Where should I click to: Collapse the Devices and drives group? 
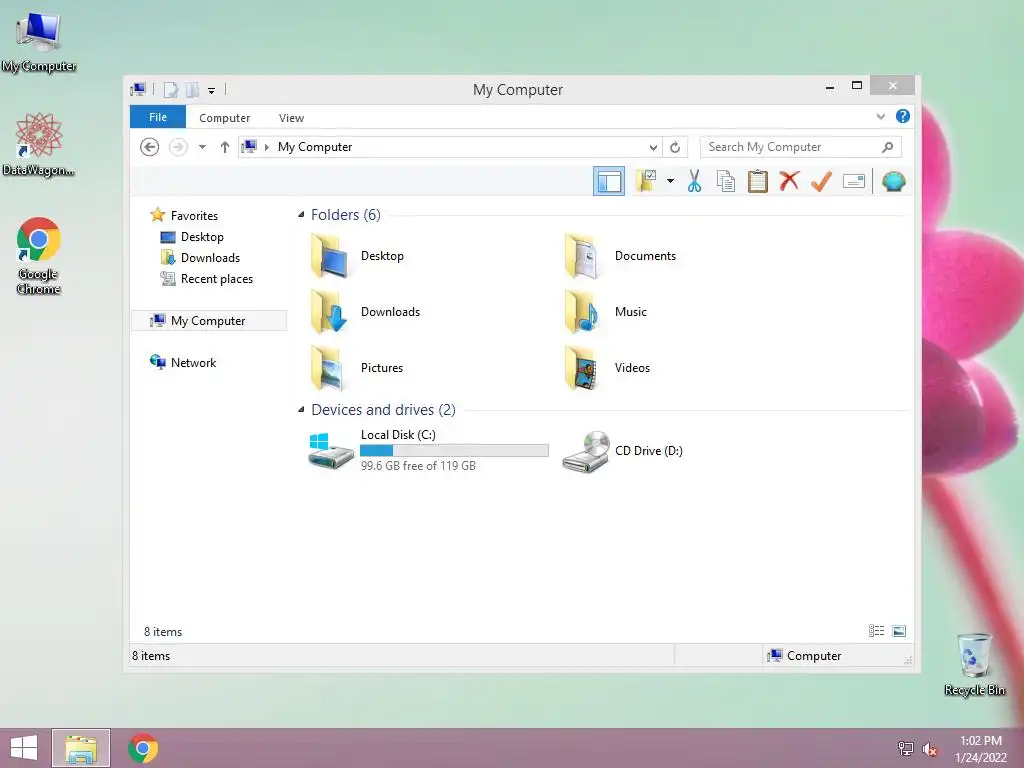pos(301,410)
